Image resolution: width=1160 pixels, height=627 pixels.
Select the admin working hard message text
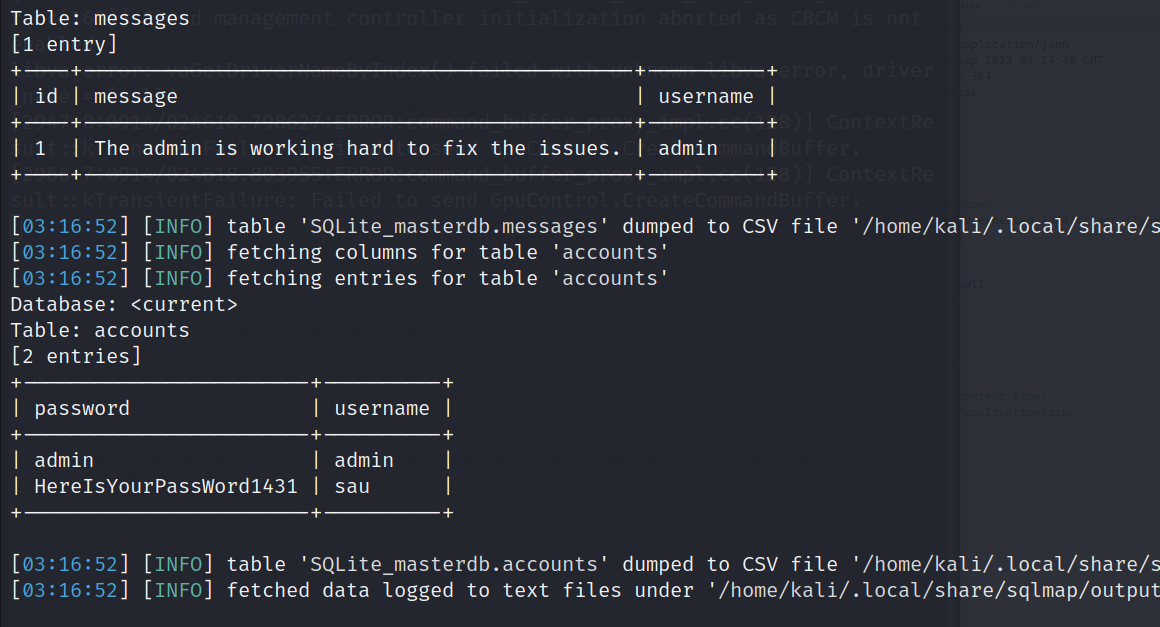coord(357,149)
